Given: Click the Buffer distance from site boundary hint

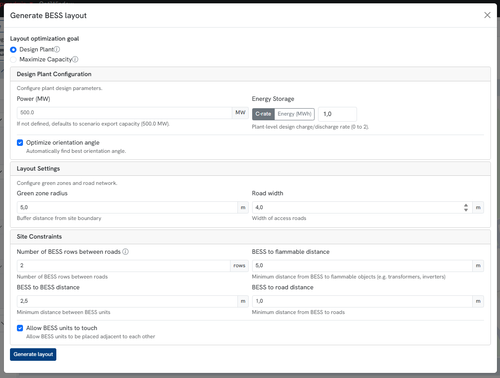Looking at the screenshot, I should pyautogui.click(x=59, y=218).
